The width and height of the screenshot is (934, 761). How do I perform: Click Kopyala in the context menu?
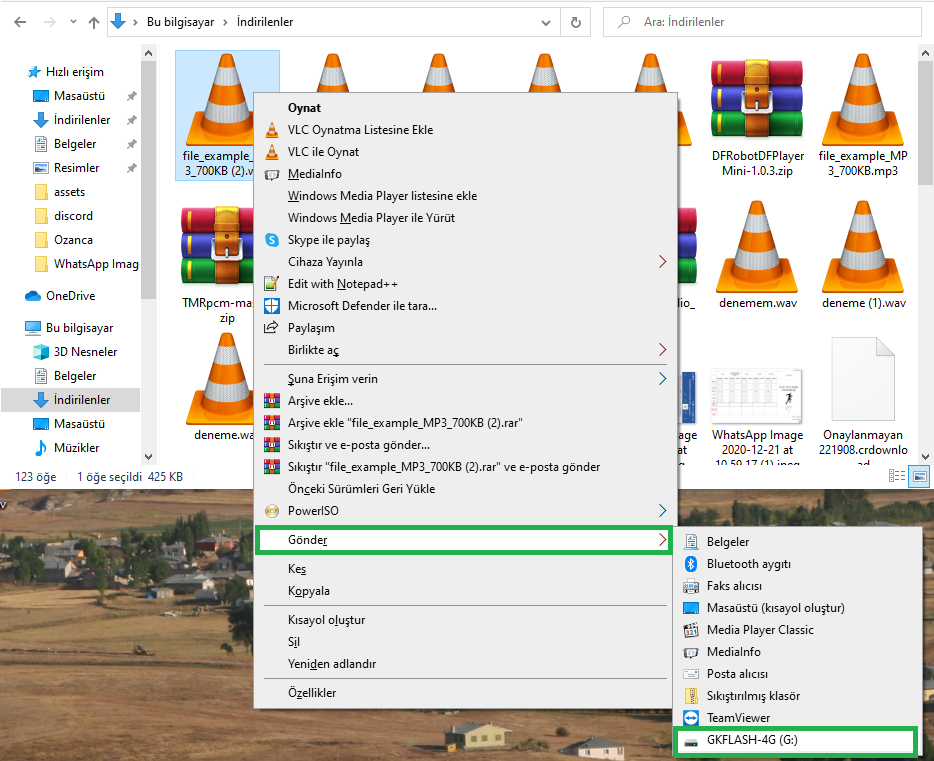coord(308,591)
